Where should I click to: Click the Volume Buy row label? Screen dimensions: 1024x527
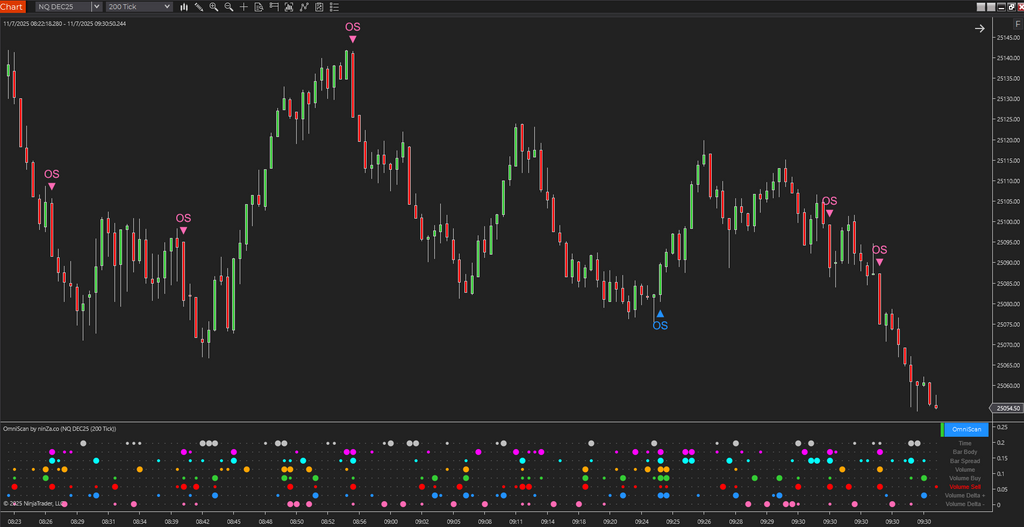(x=965, y=478)
